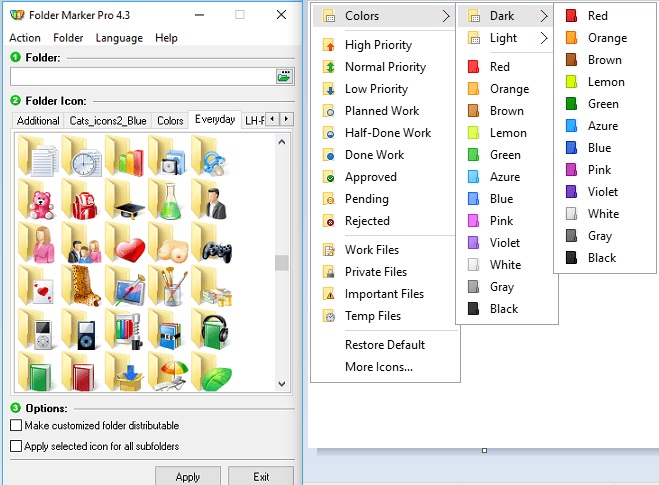The width and height of the screenshot is (659, 485).
Task: Select Dark Black folder color
Action: click(x=604, y=258)
